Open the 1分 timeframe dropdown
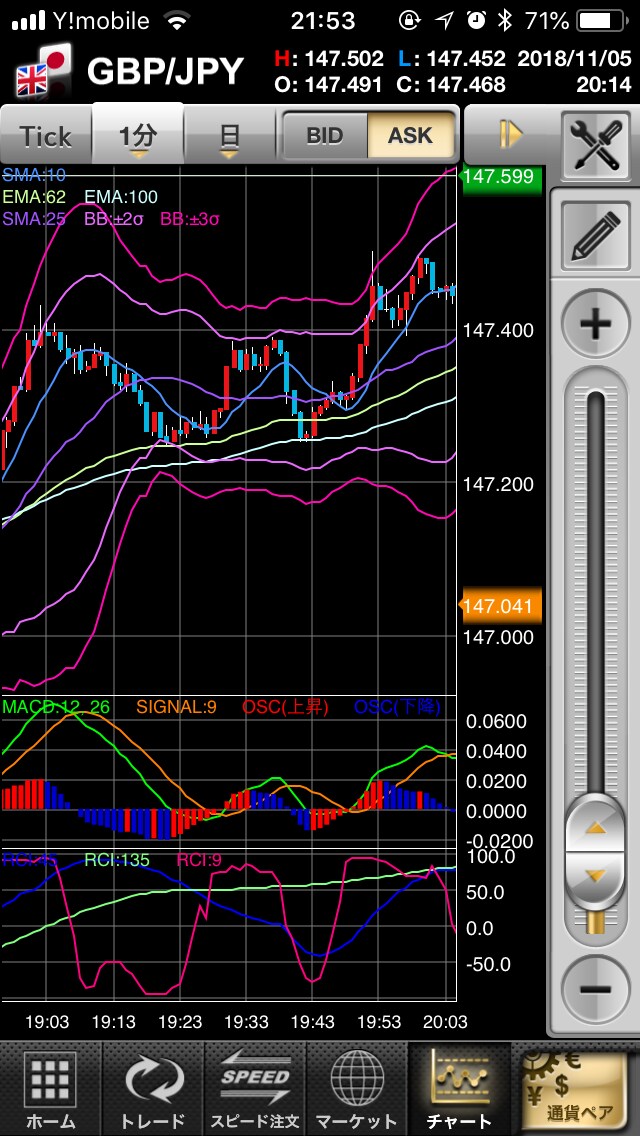The height and width of the screenshot is (1136, 640). click(x=138, y=133)
